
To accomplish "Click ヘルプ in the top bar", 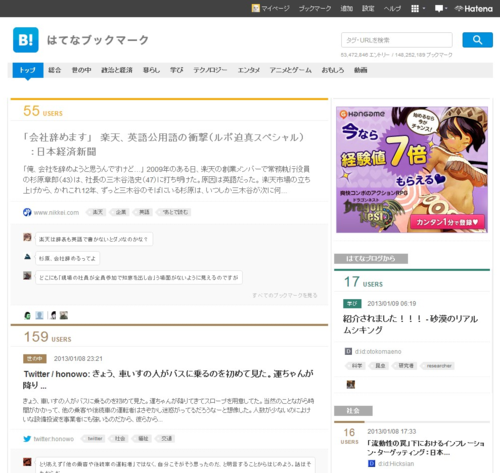I will tap(392, 8).
